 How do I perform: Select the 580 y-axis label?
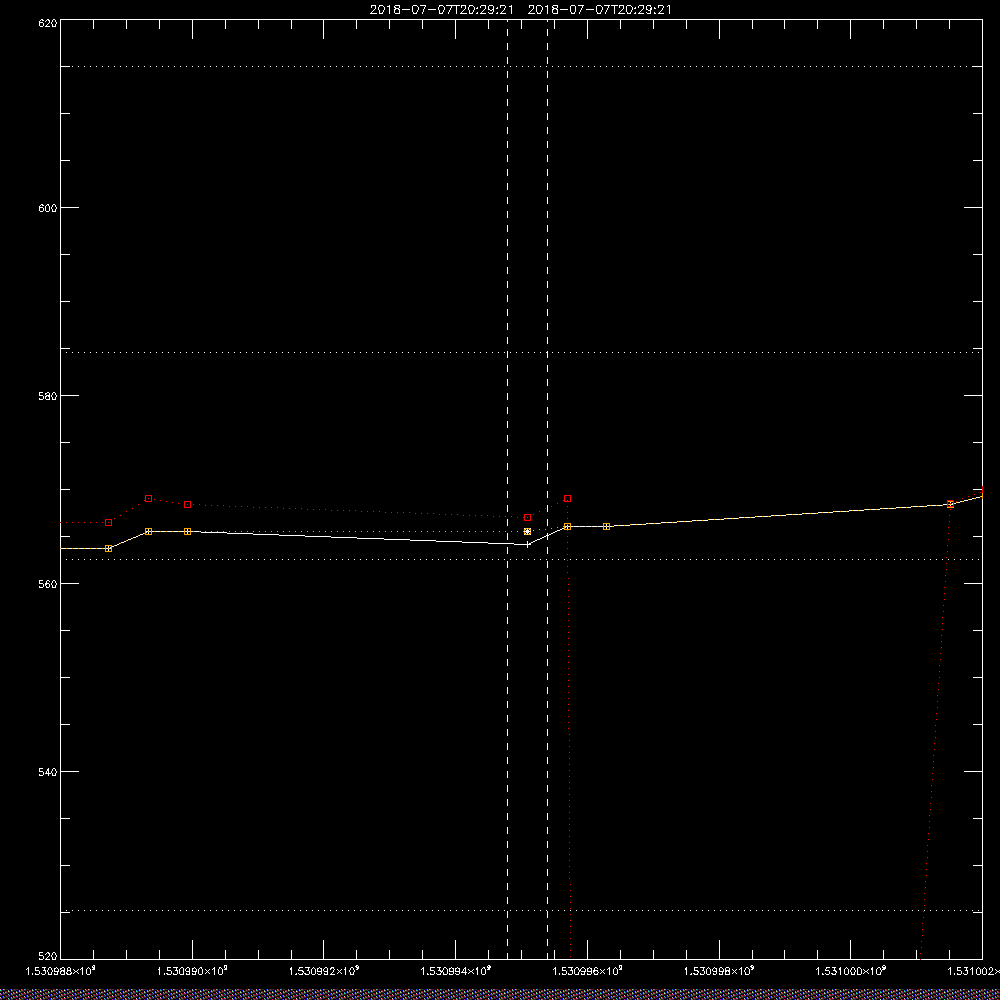48,395
